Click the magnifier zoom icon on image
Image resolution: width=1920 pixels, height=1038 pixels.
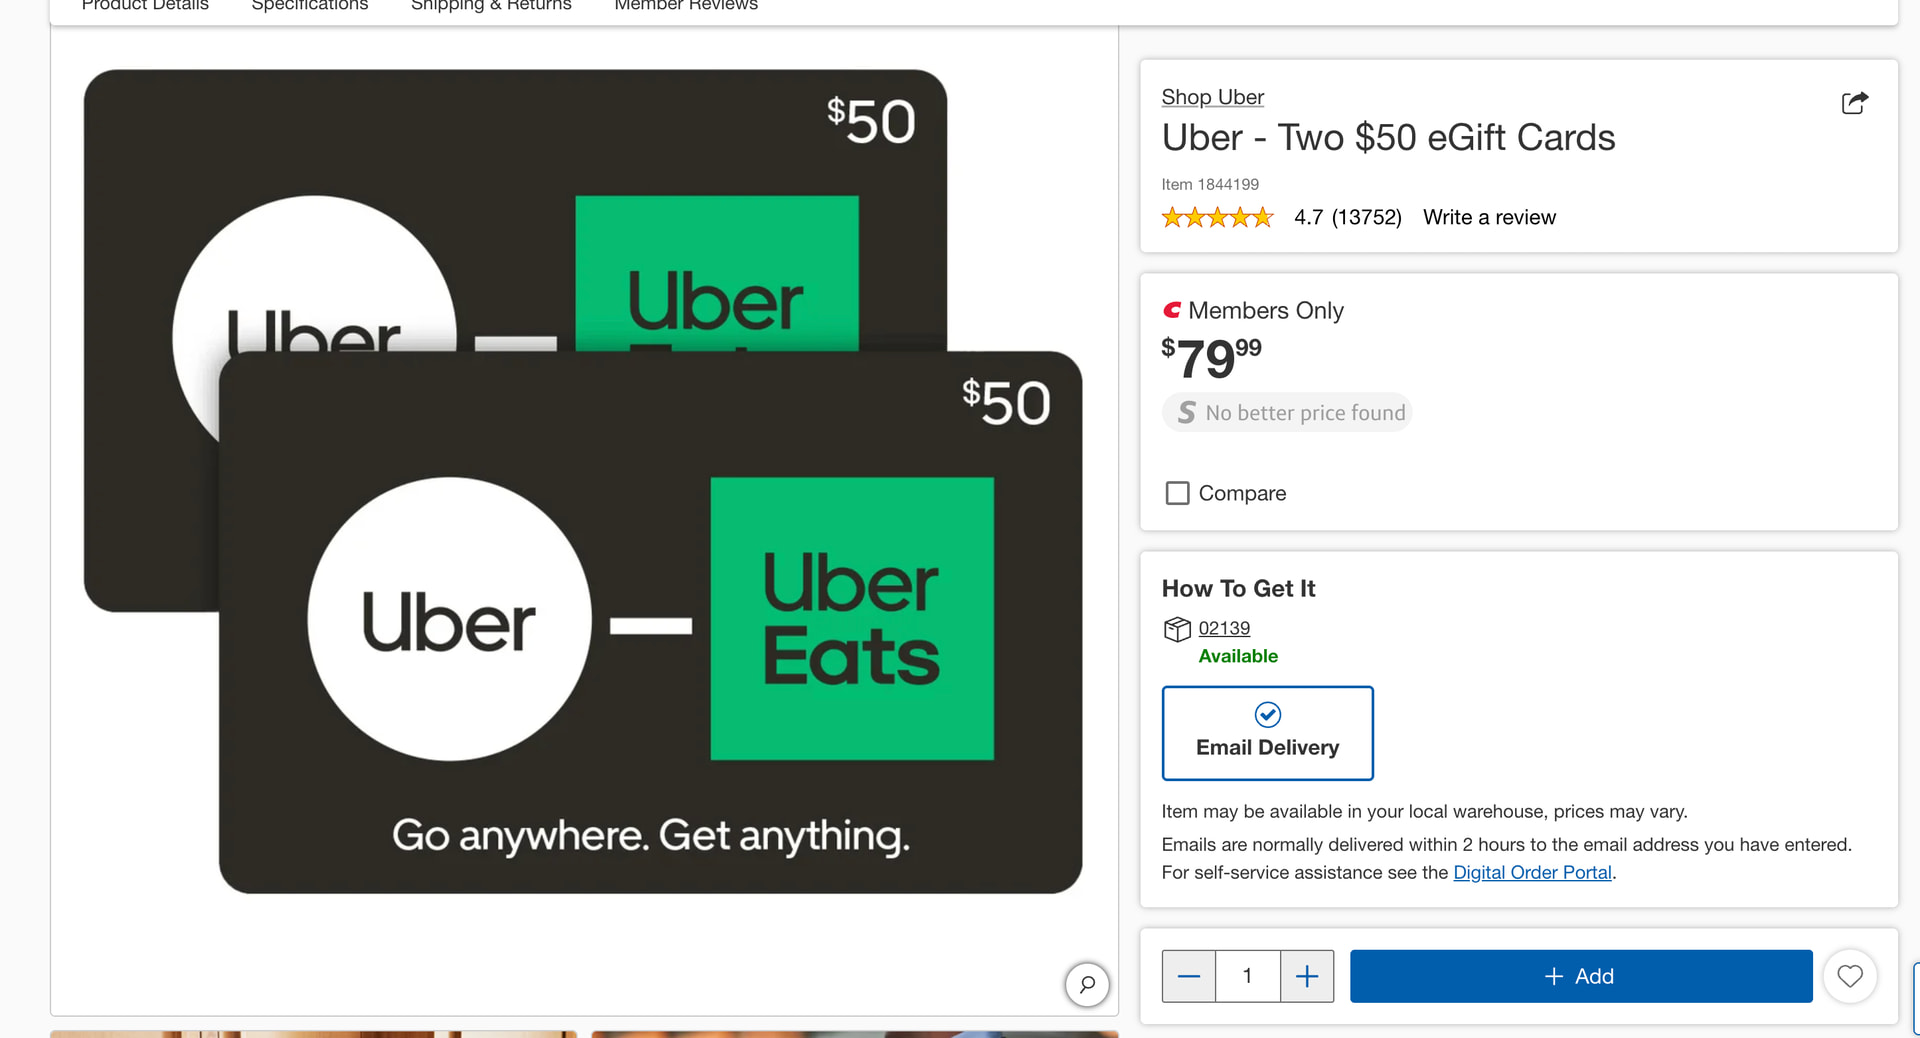pos(1087,984)
